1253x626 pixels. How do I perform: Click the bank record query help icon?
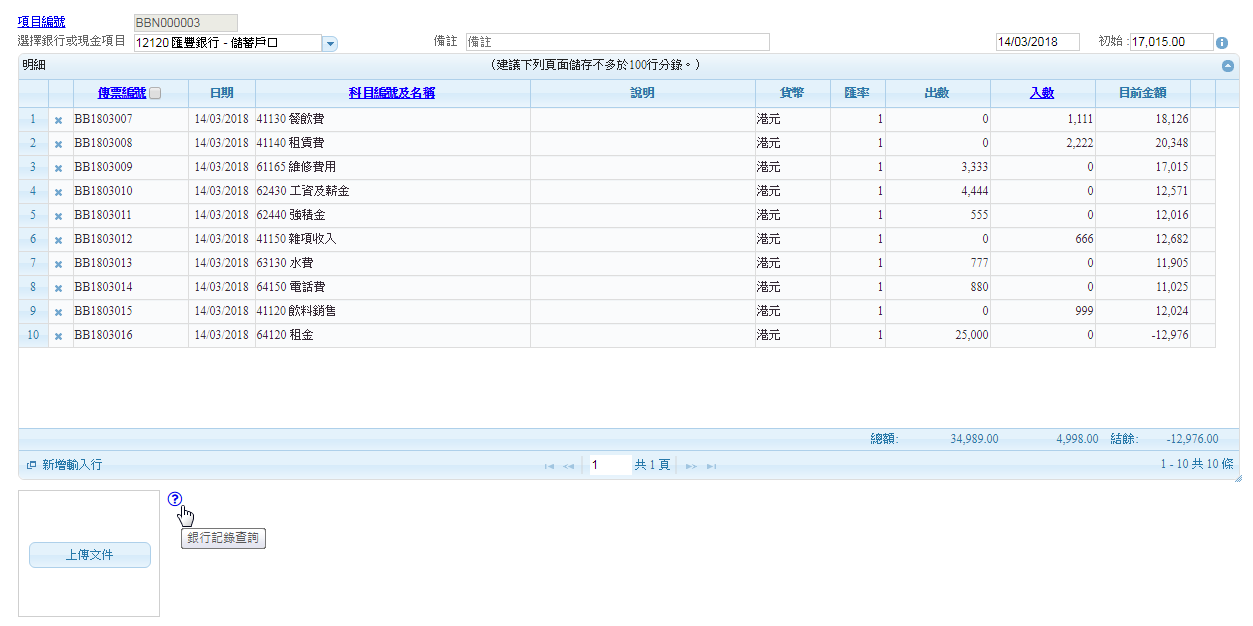coord(175,499)
